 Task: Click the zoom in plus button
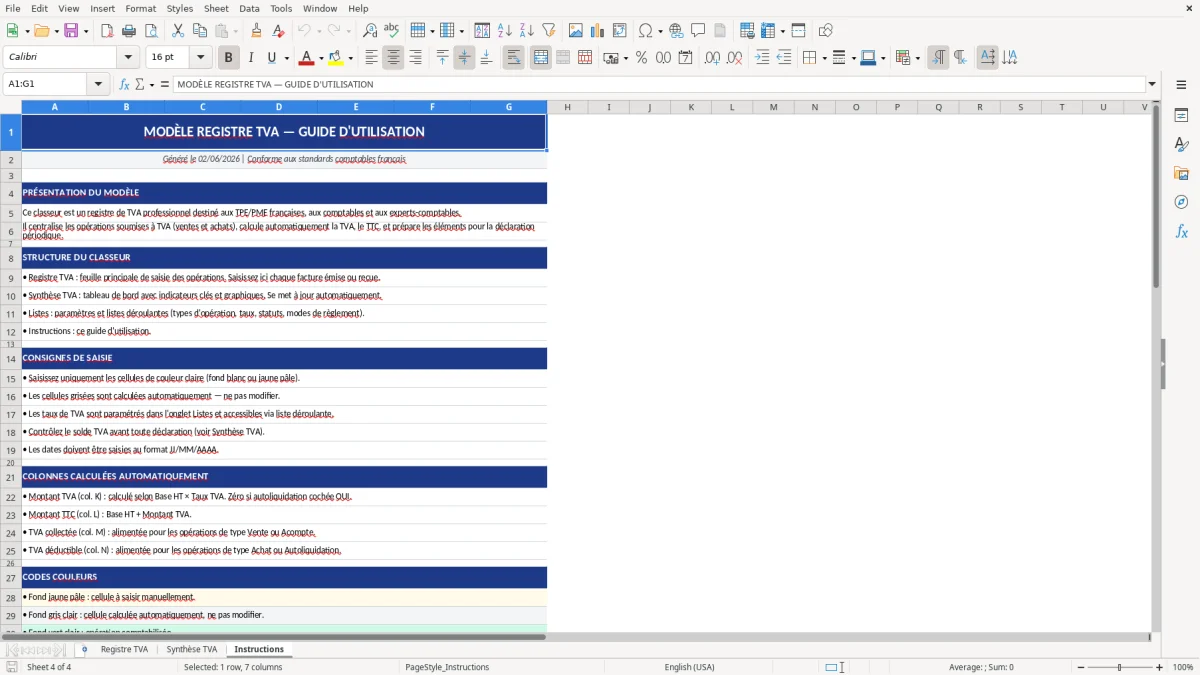pos(1160,667)
